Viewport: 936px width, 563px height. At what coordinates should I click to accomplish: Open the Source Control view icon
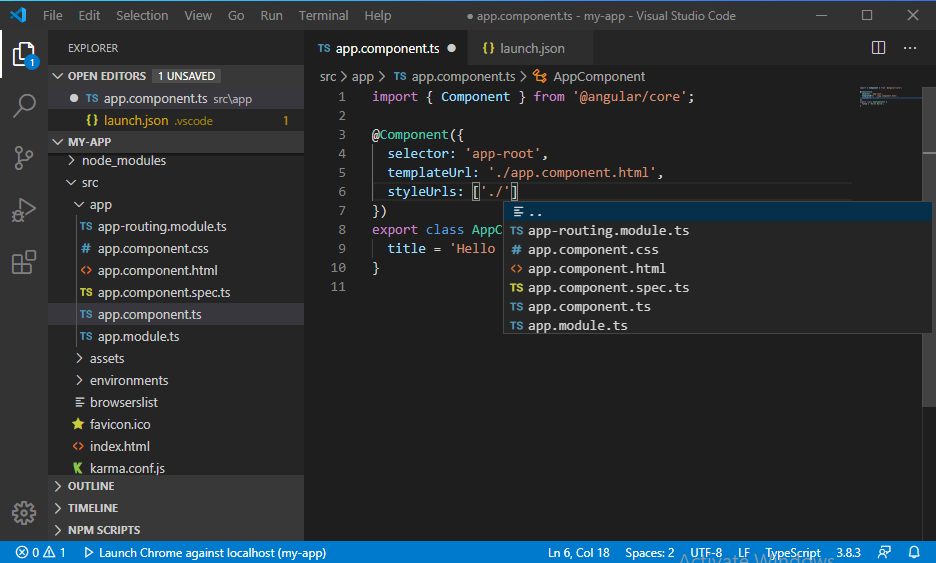click(x=24, y=158)
